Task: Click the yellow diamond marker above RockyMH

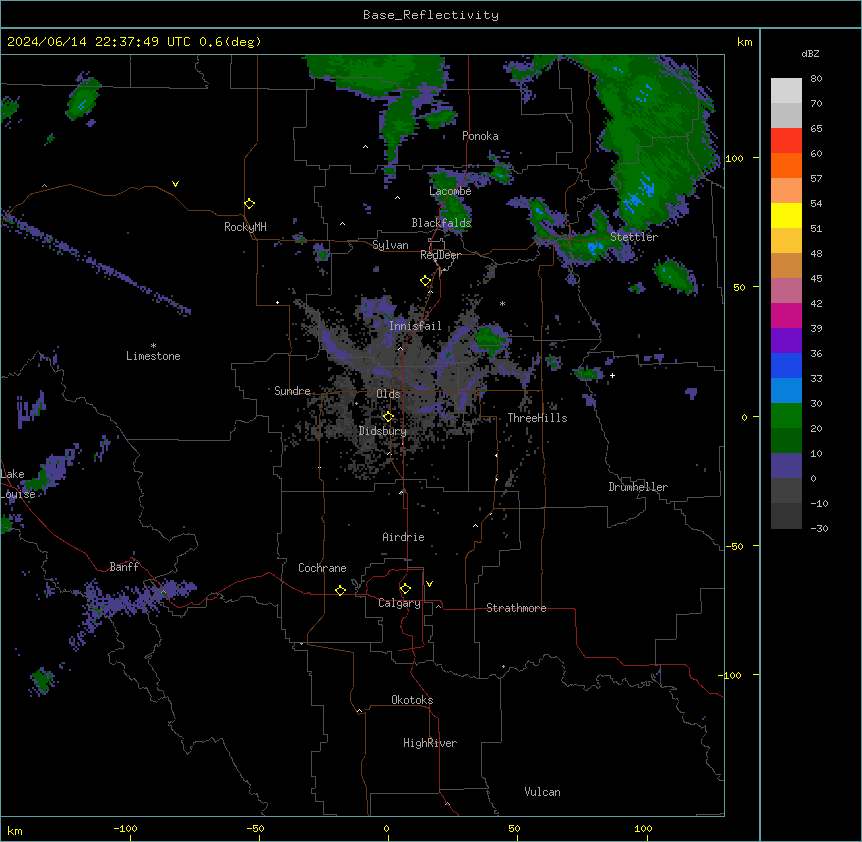Action: 249,204
